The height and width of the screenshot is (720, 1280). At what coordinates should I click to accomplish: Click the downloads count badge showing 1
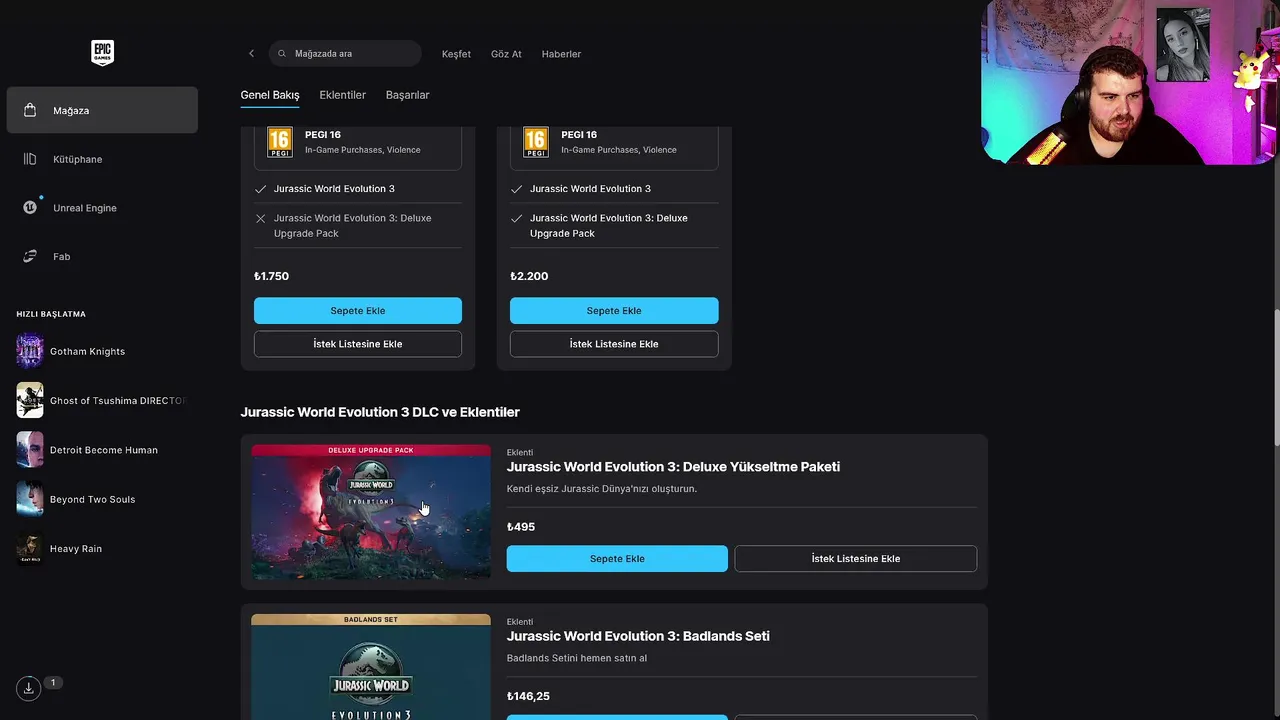pyautogui.click(x=53, y=683)
